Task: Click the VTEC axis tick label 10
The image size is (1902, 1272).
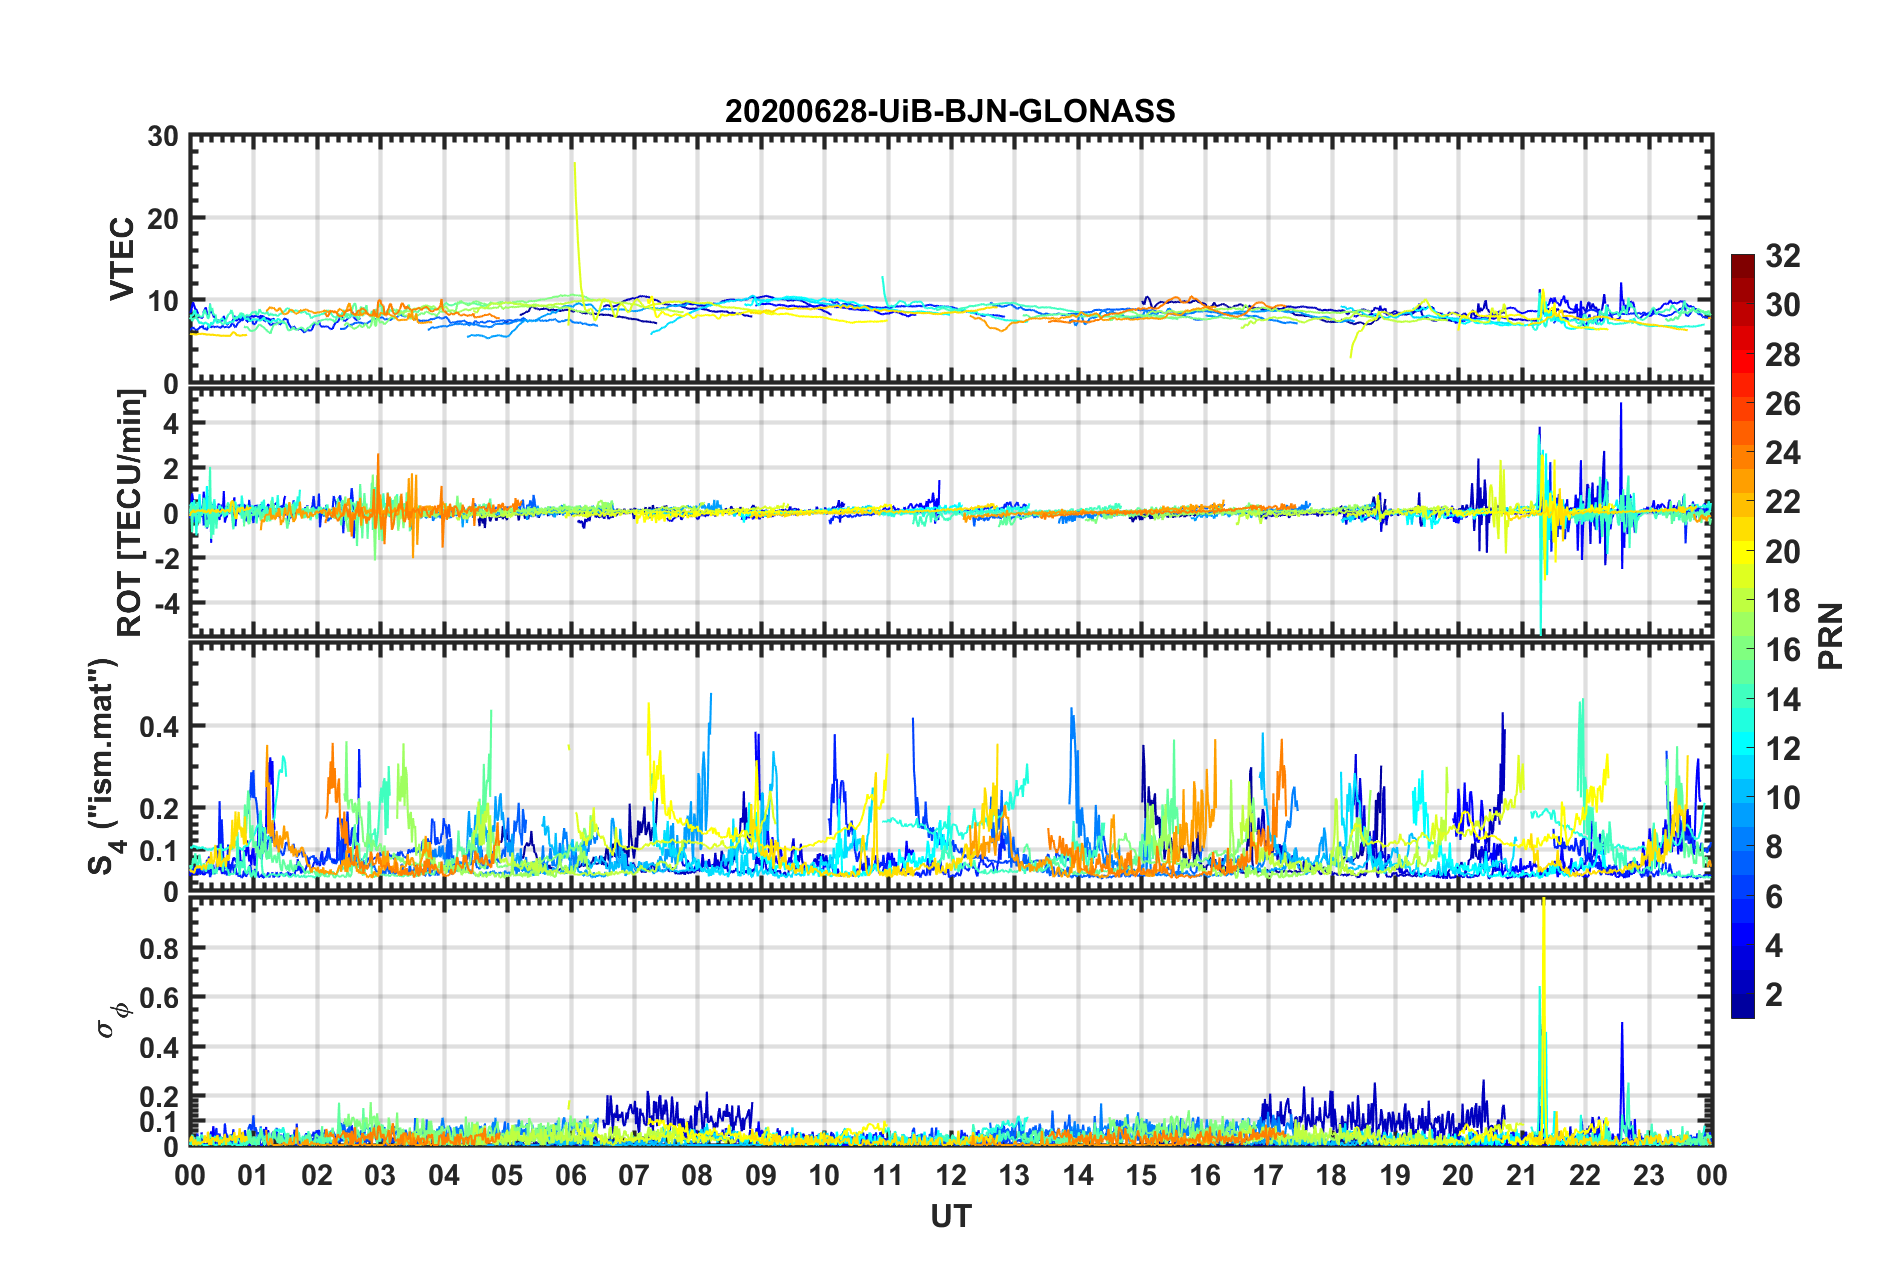Action: (x=162, y=301)
